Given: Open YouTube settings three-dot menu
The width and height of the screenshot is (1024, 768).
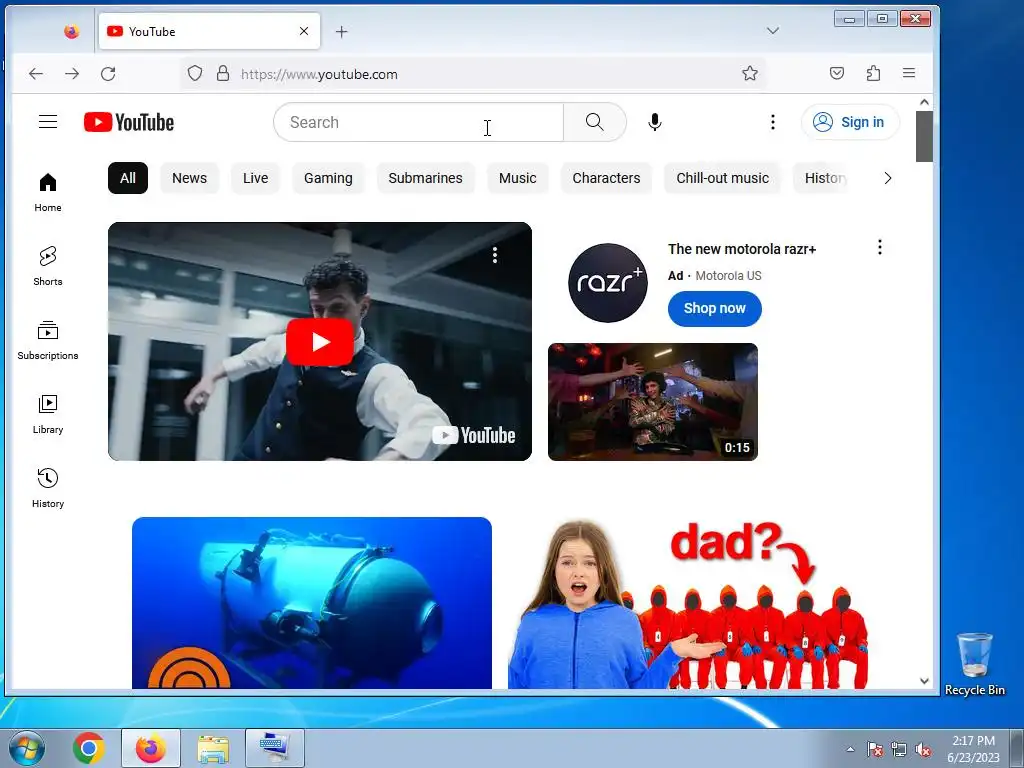Looking at the screenshot, I should tap(773, 122).
